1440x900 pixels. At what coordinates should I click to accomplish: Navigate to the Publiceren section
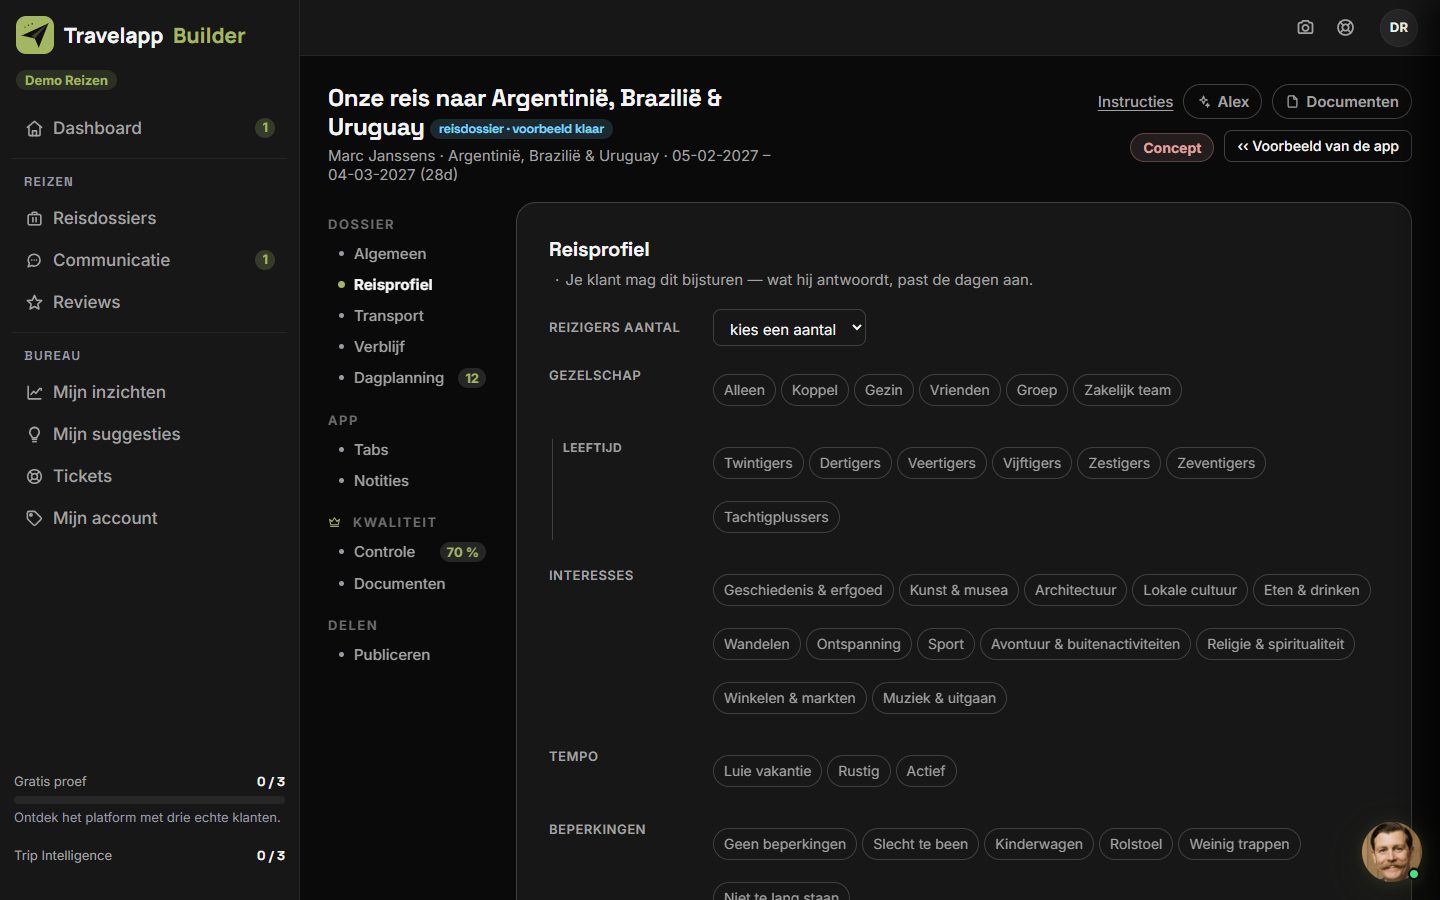tap(392, 655)
